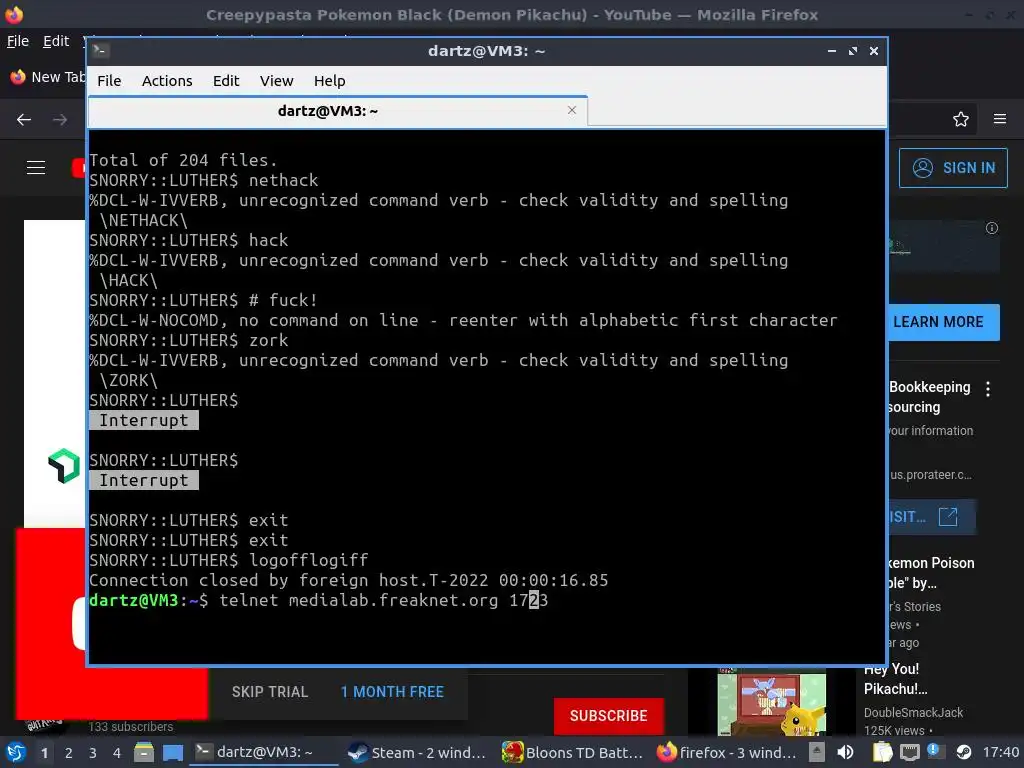Click the ad info icon
Viewport: 1024px width, 768px height.
click(x=992, y=228)
